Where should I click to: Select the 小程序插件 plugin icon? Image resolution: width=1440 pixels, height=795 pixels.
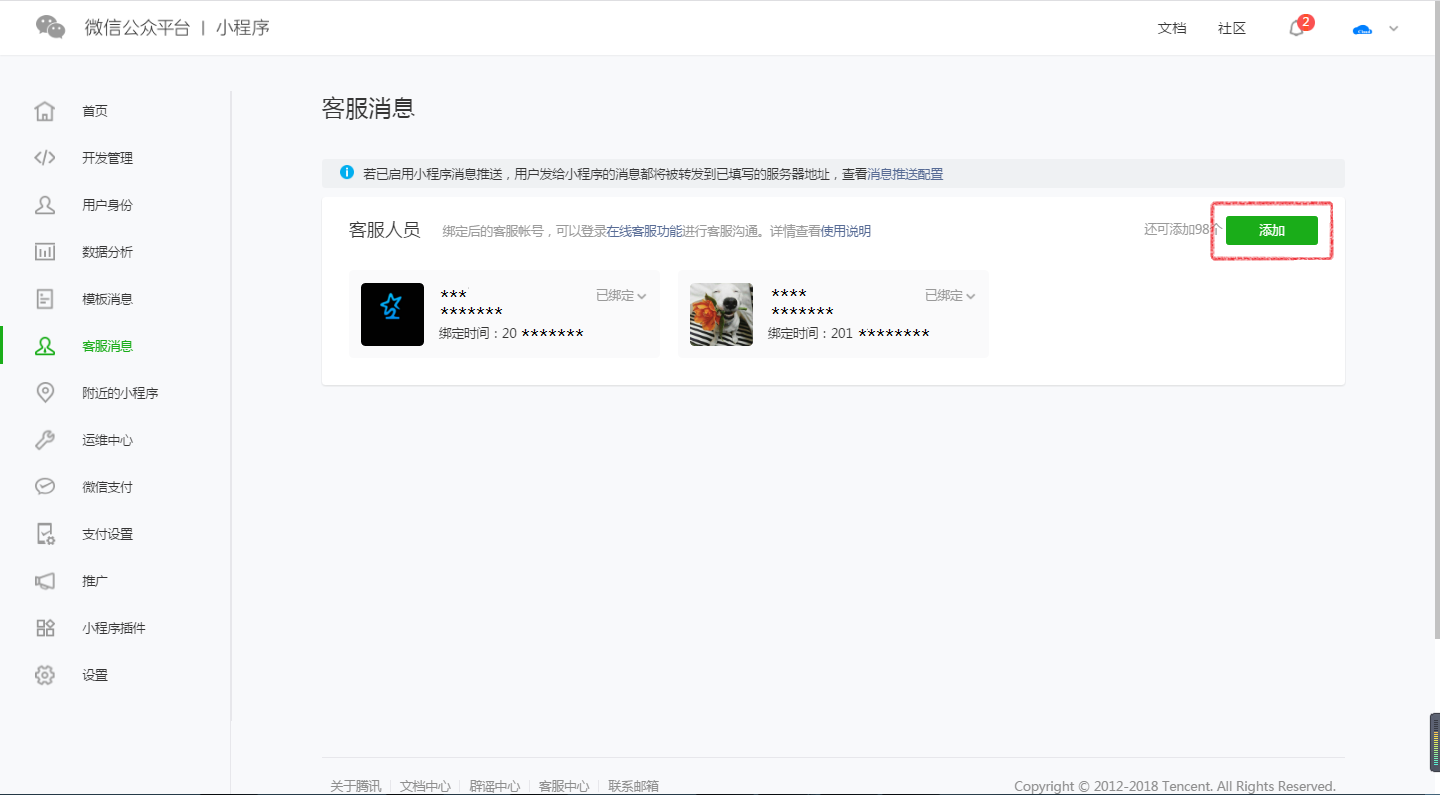[x=45, y=627]
